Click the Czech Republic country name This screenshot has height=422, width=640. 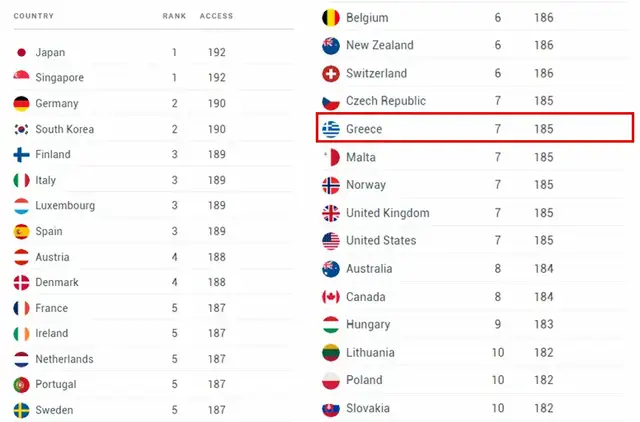(x=386, y=101)
